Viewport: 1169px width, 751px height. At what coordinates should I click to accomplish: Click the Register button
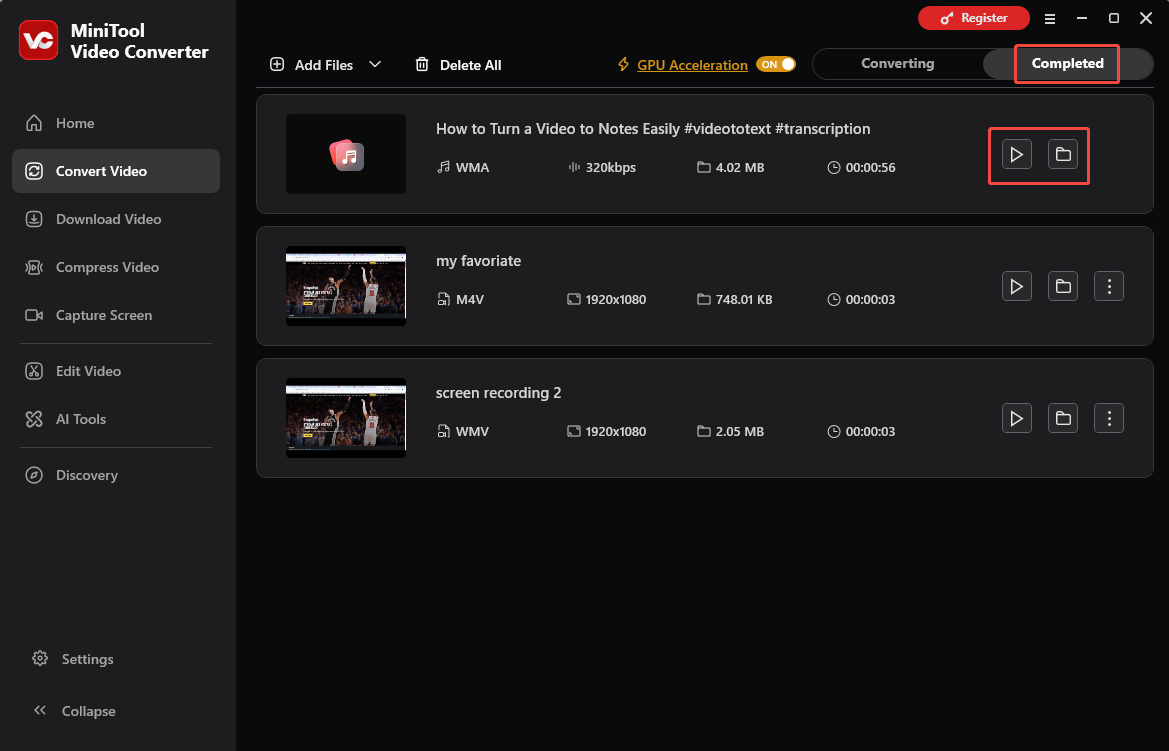click(x=974, y=18)
